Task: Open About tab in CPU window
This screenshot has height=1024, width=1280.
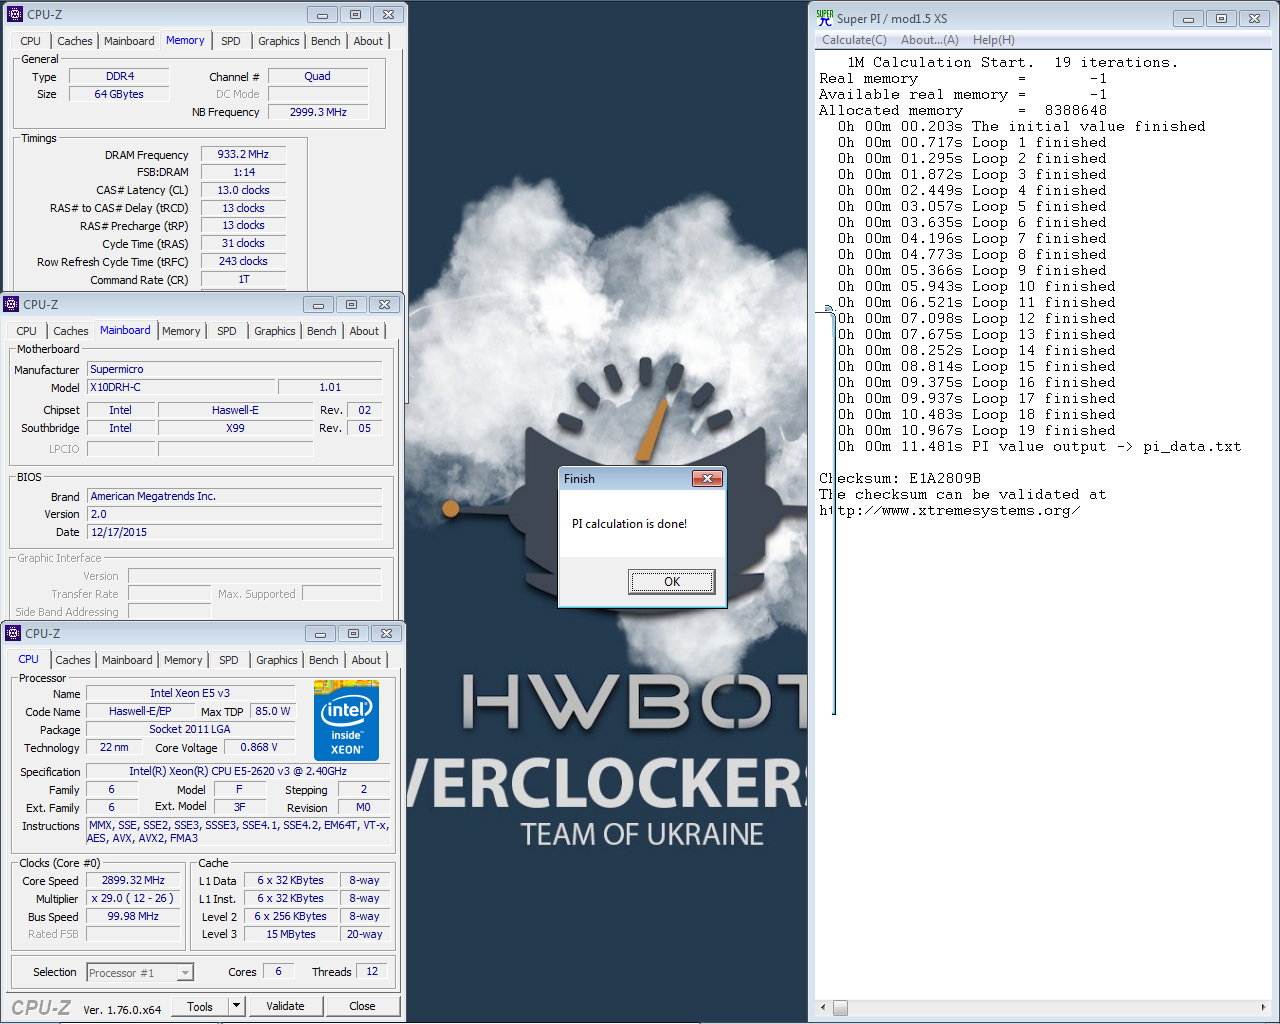Action: click(x=366, y=660)
